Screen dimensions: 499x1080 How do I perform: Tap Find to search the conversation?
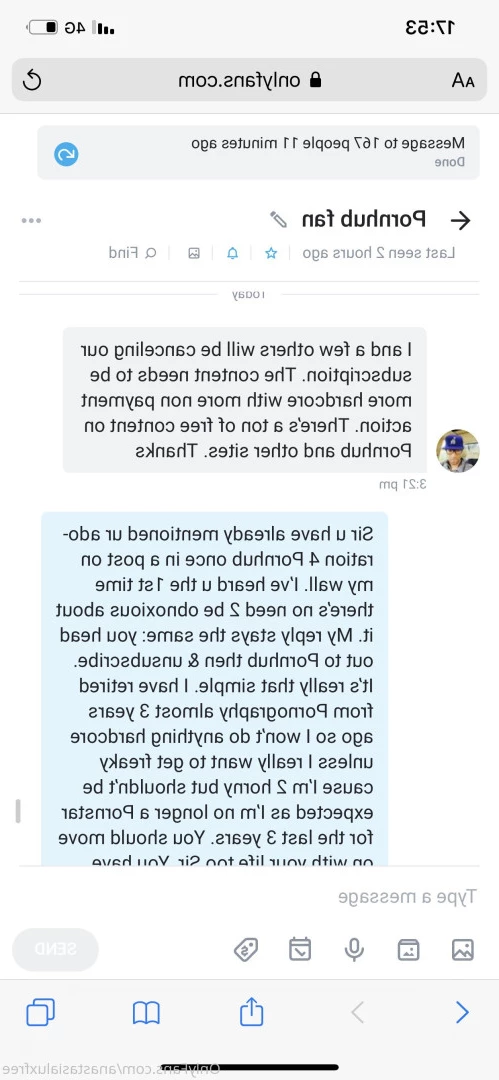(x=132, y=253)
